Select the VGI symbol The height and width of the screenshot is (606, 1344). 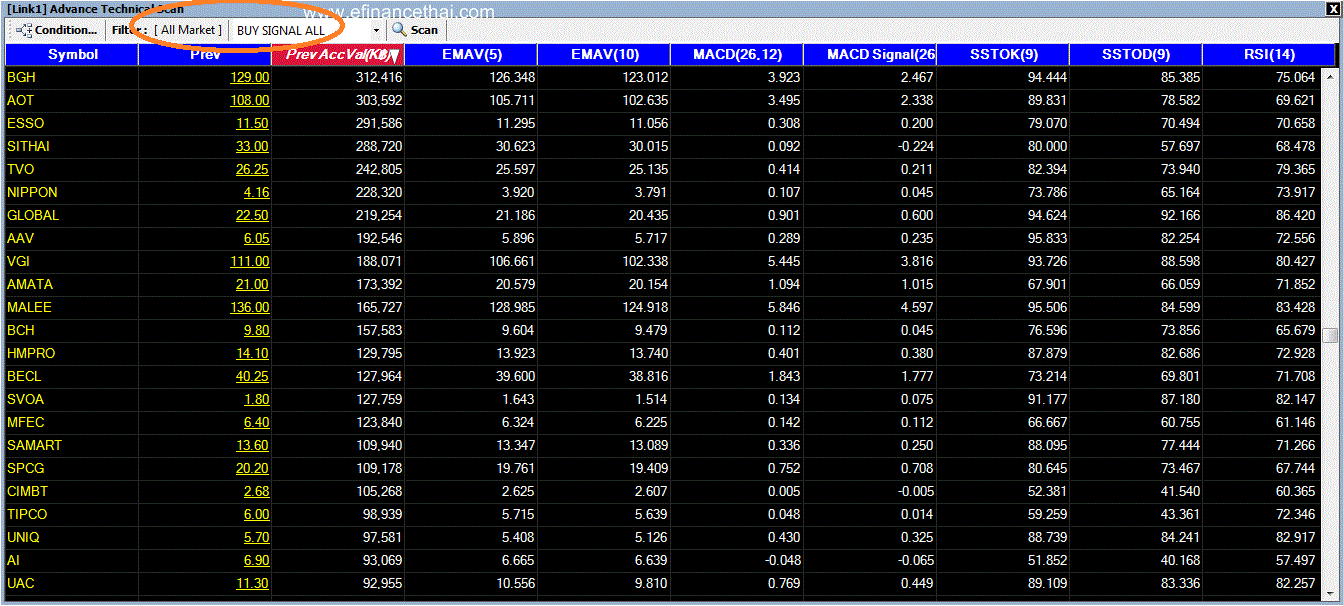click(x=19, y=261)
